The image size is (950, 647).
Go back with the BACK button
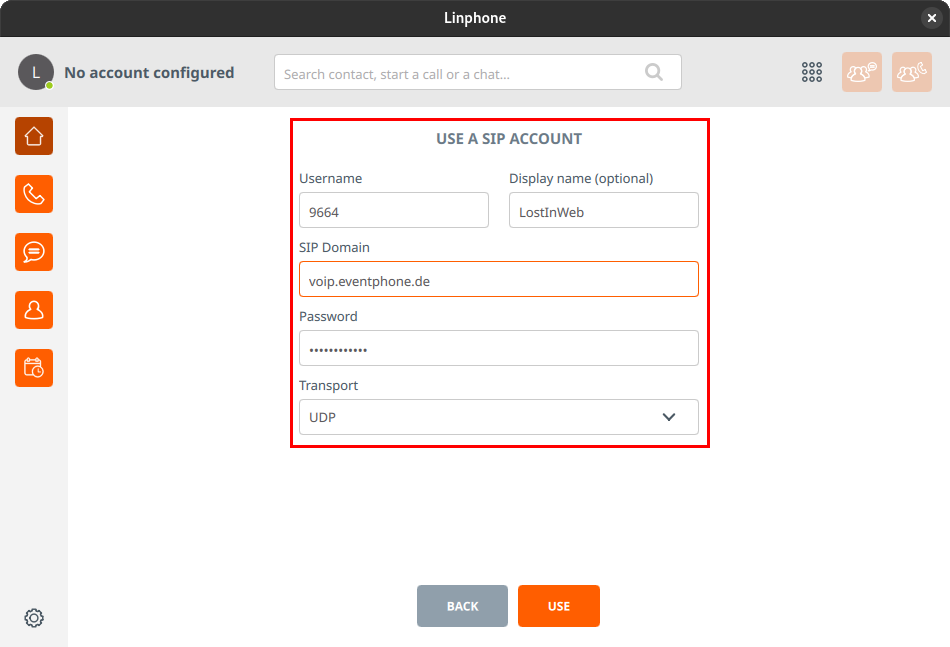(x=462, y=606)
